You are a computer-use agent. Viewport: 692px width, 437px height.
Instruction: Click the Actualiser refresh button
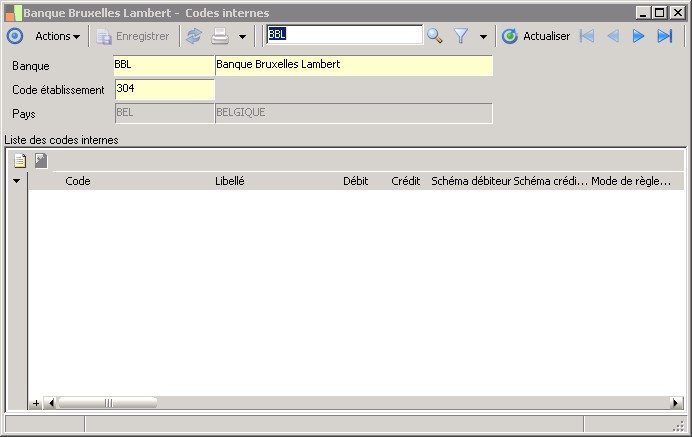pyautogui.click(x=536, y=36)
